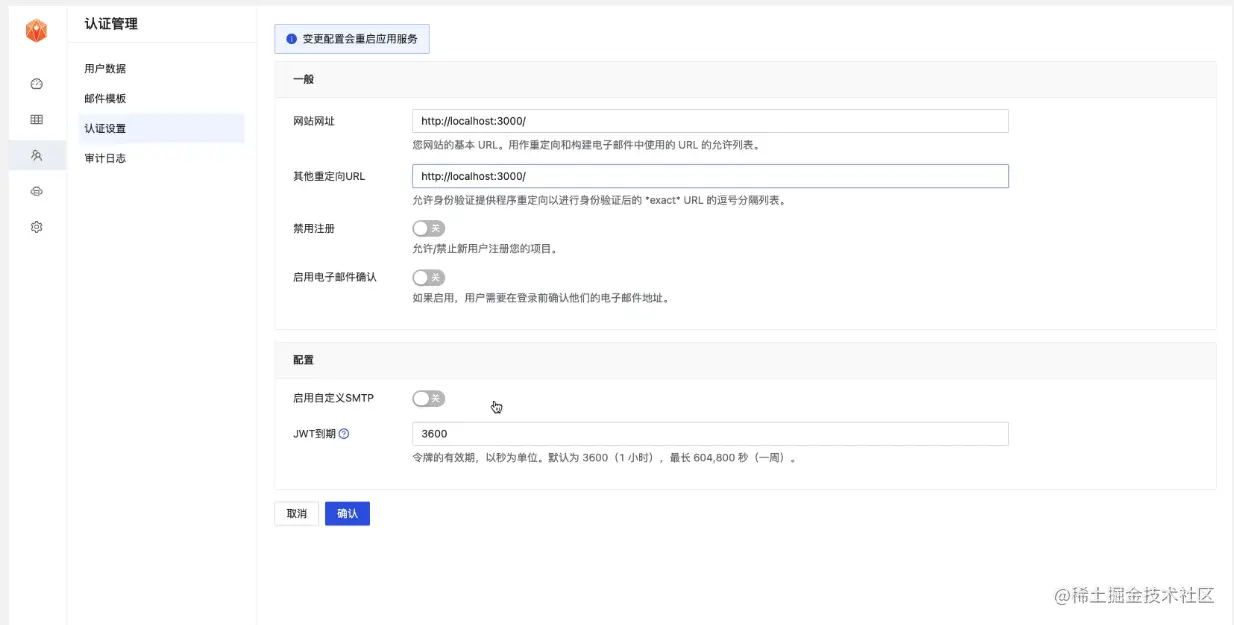Select the users authentication sidebar icon
The height and width of the screenshot is (625, 1234).
click(x=37, y=155)
